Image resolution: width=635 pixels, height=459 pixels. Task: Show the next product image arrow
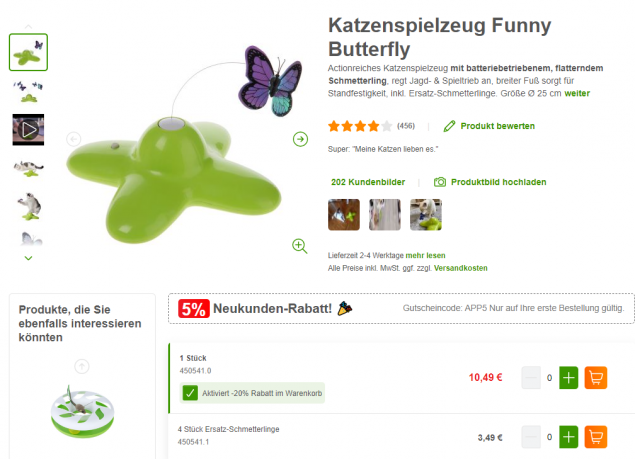pos(300,139)
